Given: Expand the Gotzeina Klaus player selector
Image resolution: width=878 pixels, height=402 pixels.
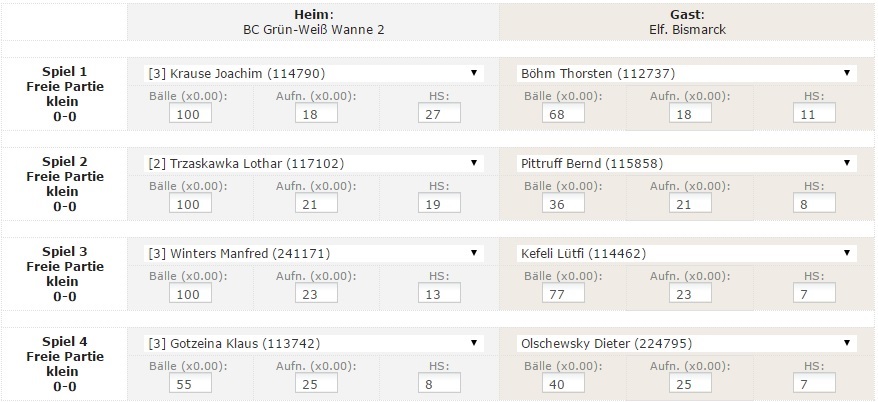Looking at the screenshot, I should pos(312,343).
